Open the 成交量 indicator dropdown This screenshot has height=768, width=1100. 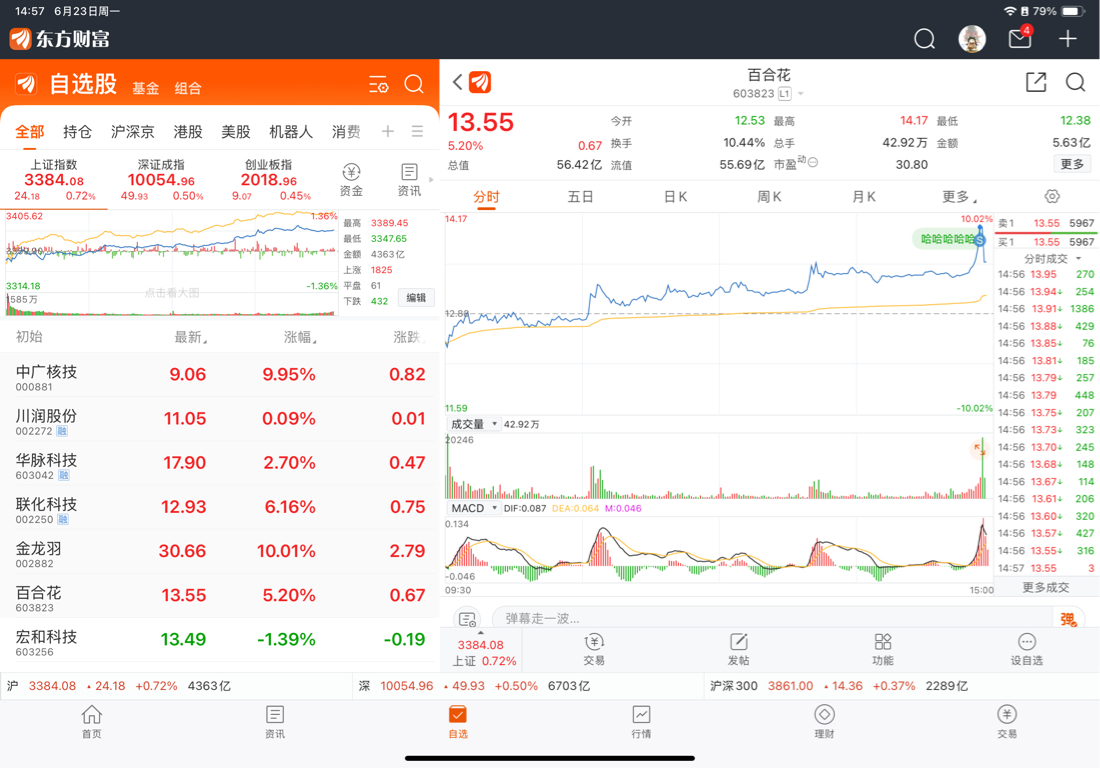pyautogui.click(x=474, y=424)
